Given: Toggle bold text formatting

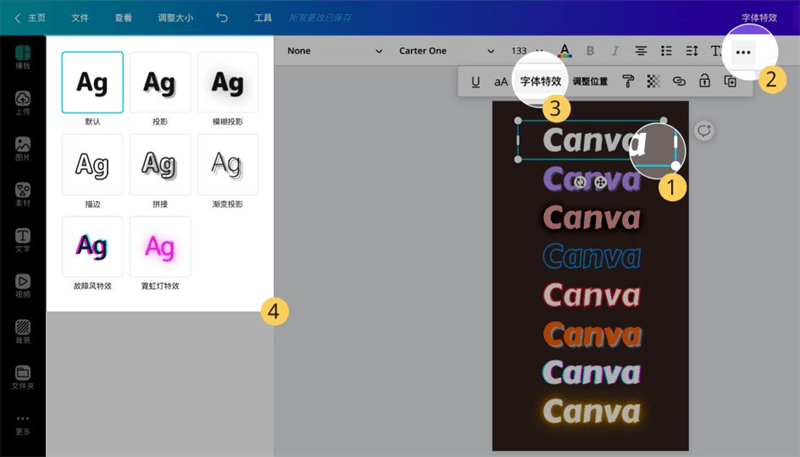Looking at the screenshot, I should point(590,51).
